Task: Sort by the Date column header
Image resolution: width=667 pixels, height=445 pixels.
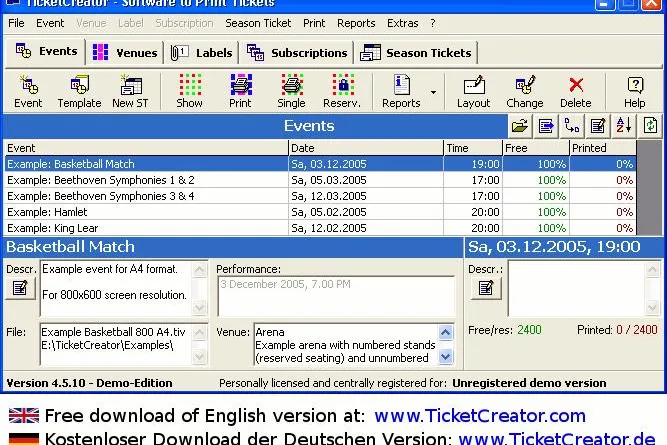Action: 366,148
